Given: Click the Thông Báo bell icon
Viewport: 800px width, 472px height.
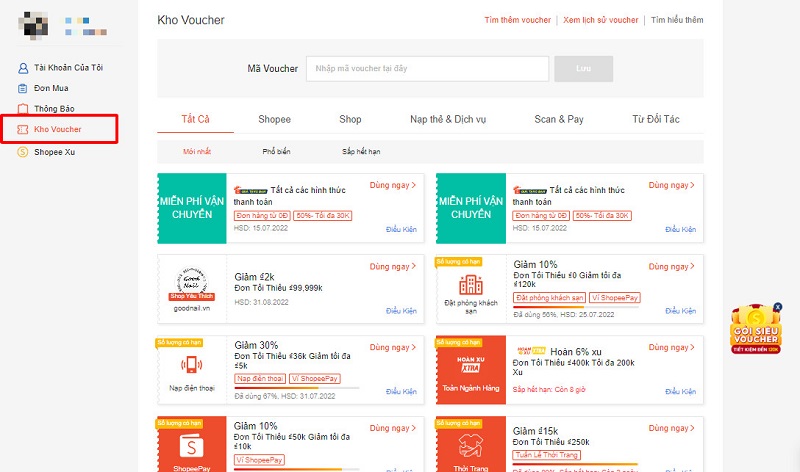Looking at the screenshot, I should click(23, 108).
